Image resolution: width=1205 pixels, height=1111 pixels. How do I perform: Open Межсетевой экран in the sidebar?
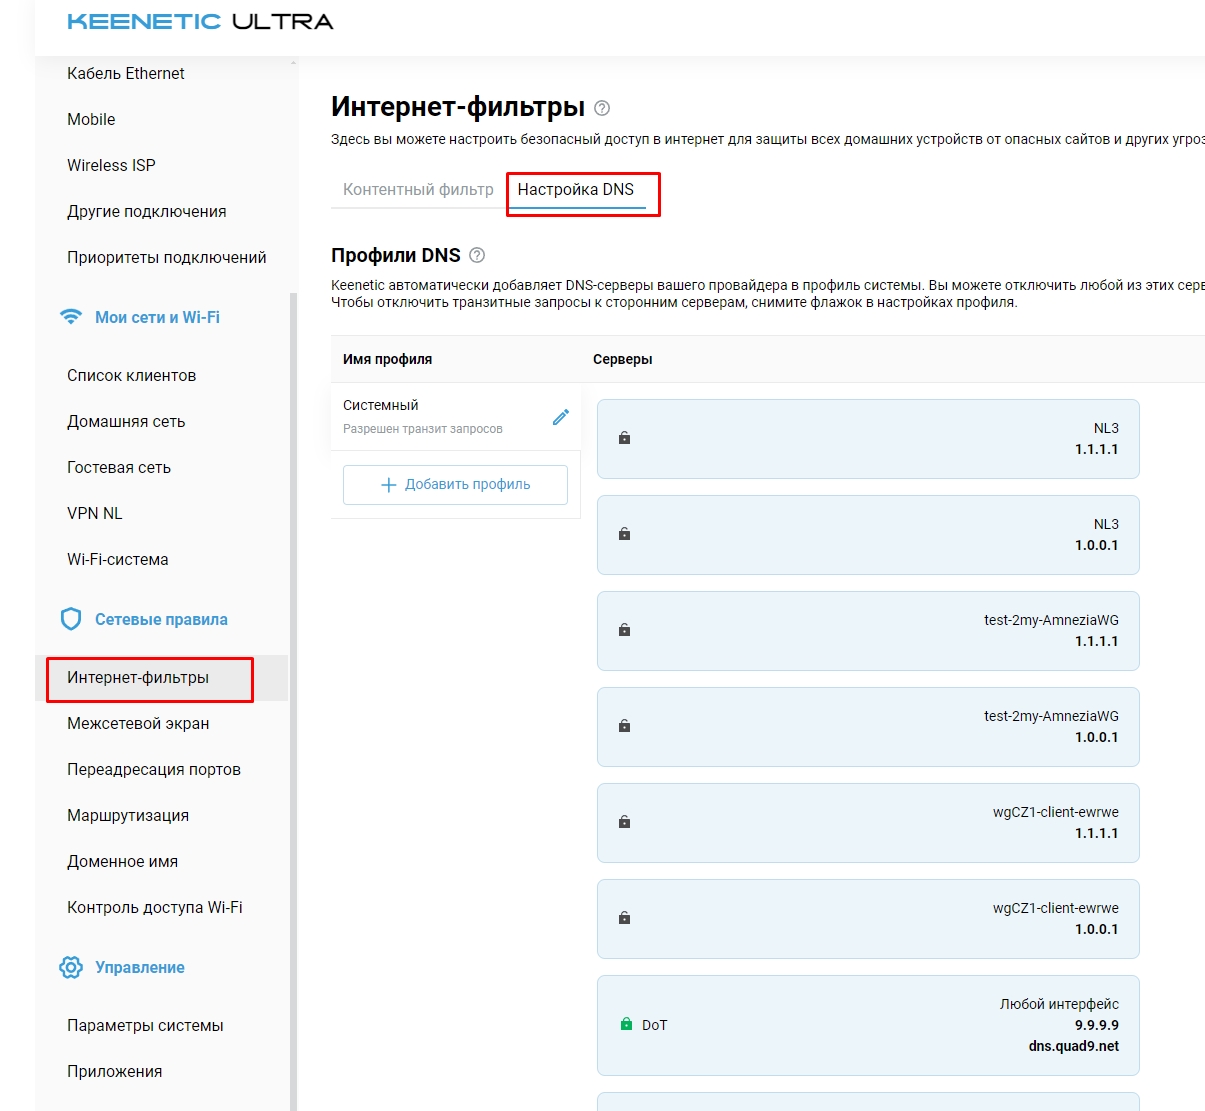point(138,723)
